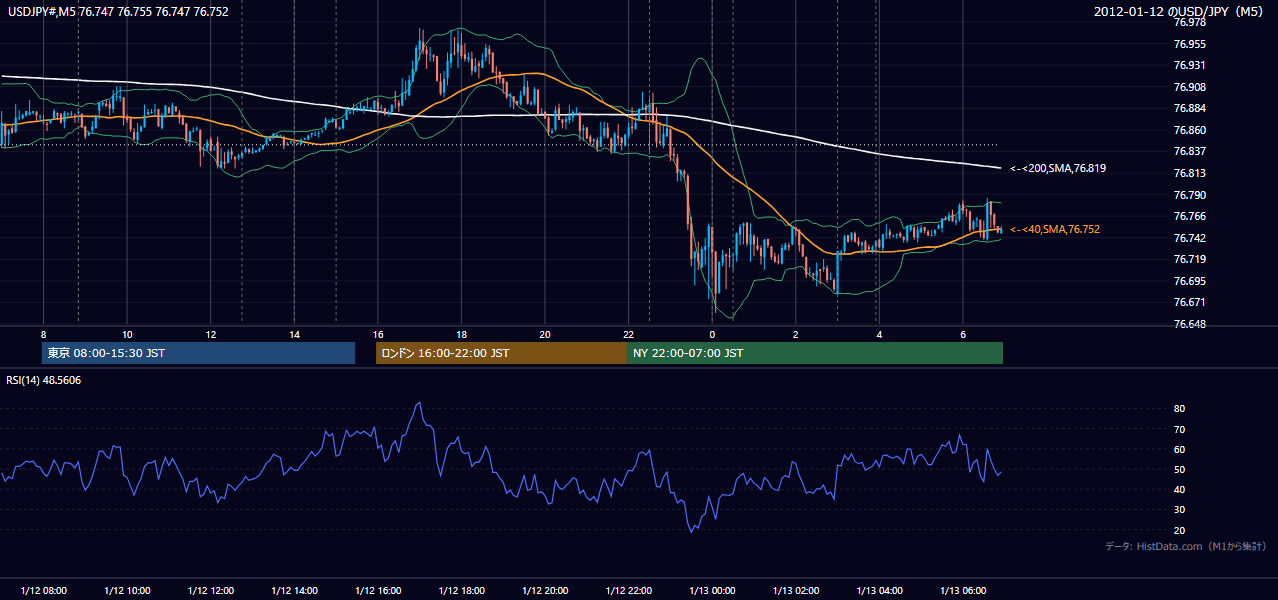Click the 76.908 price axis label
Viewport: 1278px width, 600px height.
pos(1189,87)
